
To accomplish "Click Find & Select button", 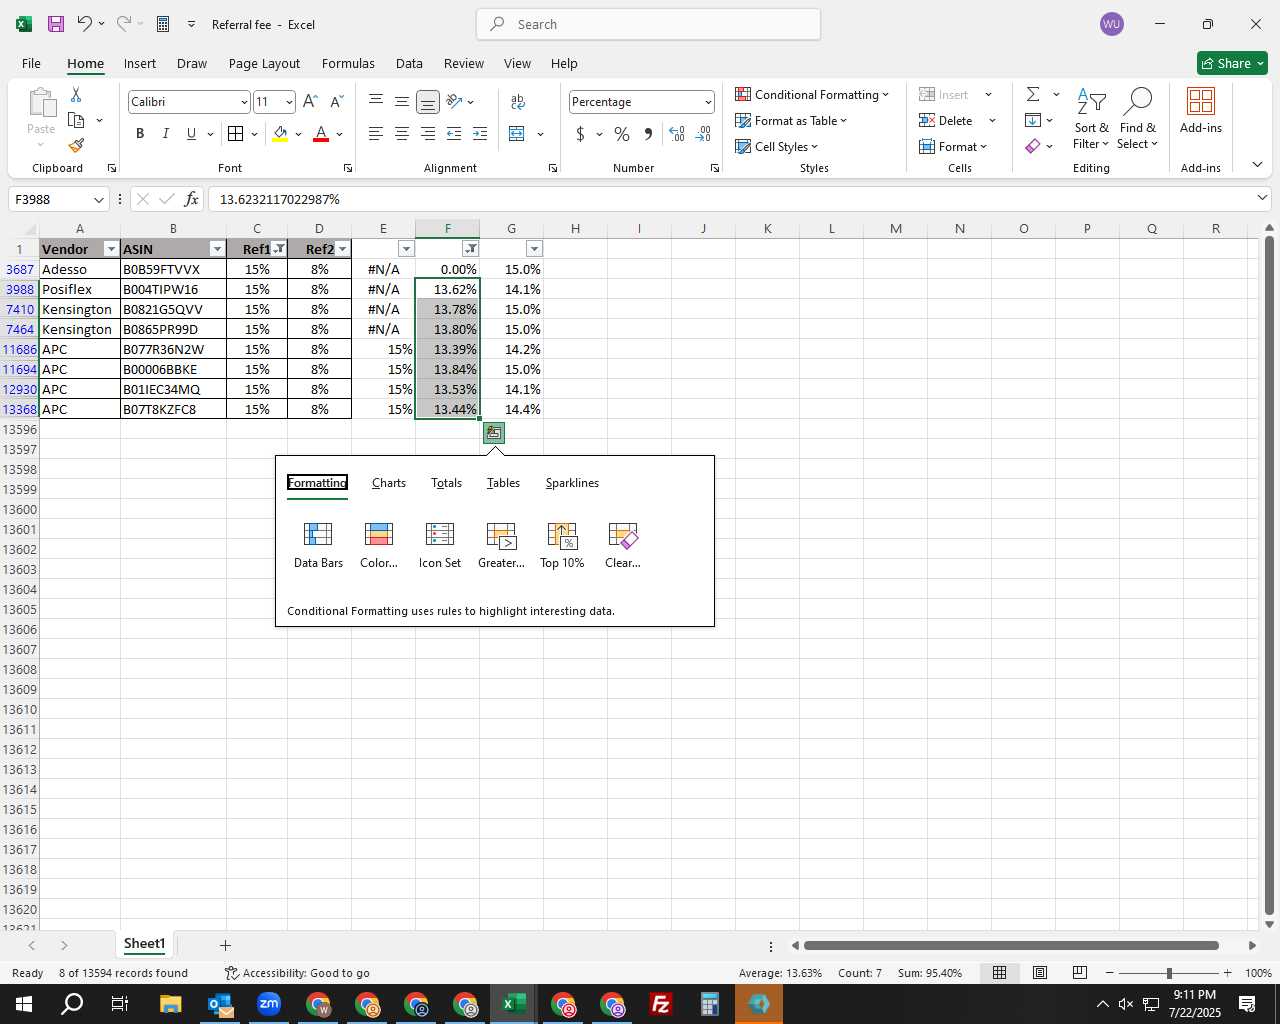I will click(x=1138, y=119).
